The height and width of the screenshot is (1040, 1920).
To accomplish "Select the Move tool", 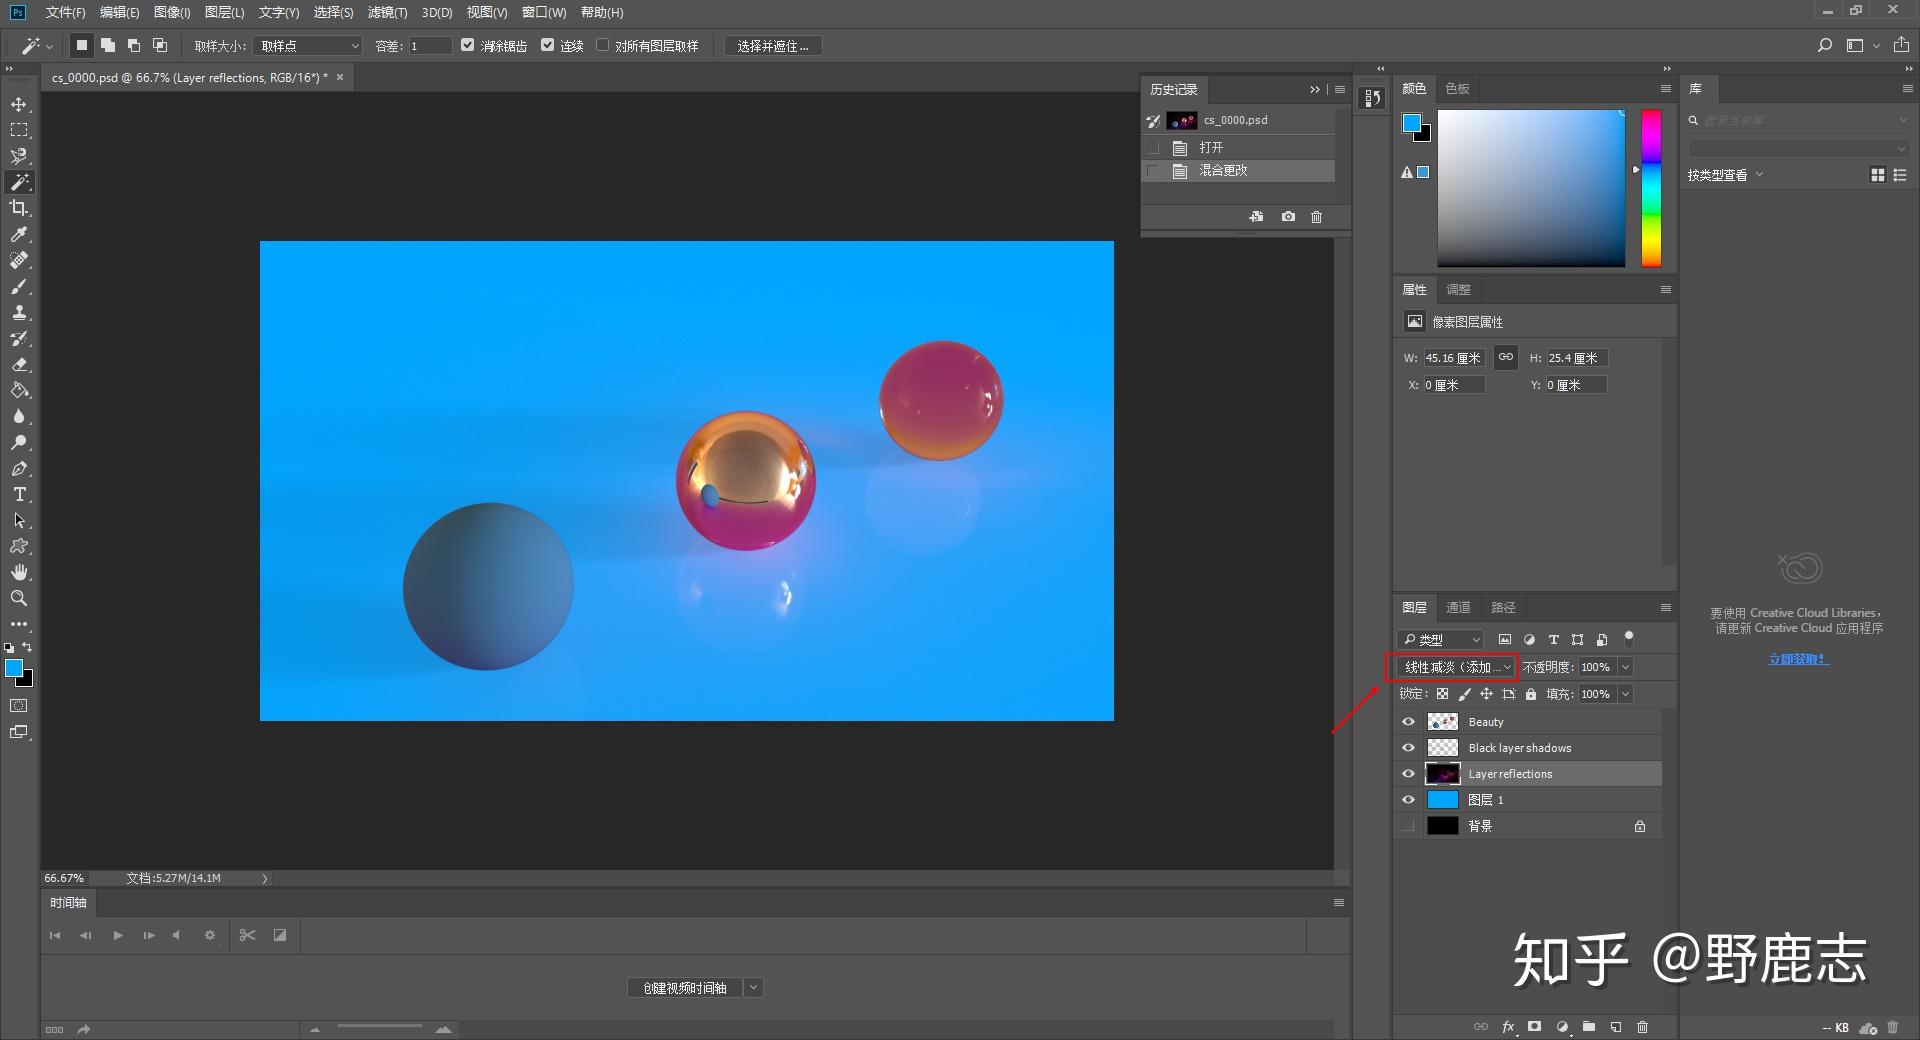I will 19,105.
